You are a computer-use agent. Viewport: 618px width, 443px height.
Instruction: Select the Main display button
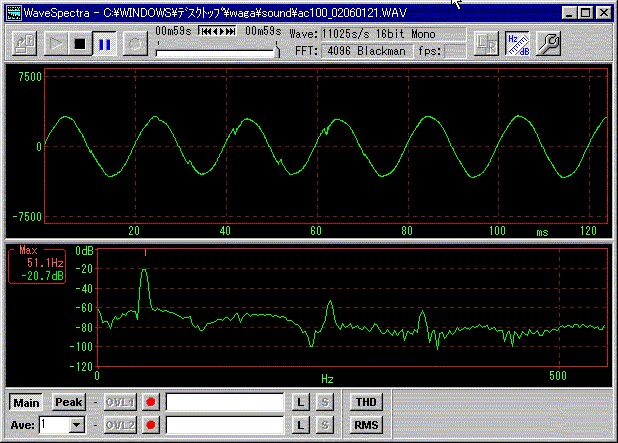pyautogui.click(x=26, y=403)
